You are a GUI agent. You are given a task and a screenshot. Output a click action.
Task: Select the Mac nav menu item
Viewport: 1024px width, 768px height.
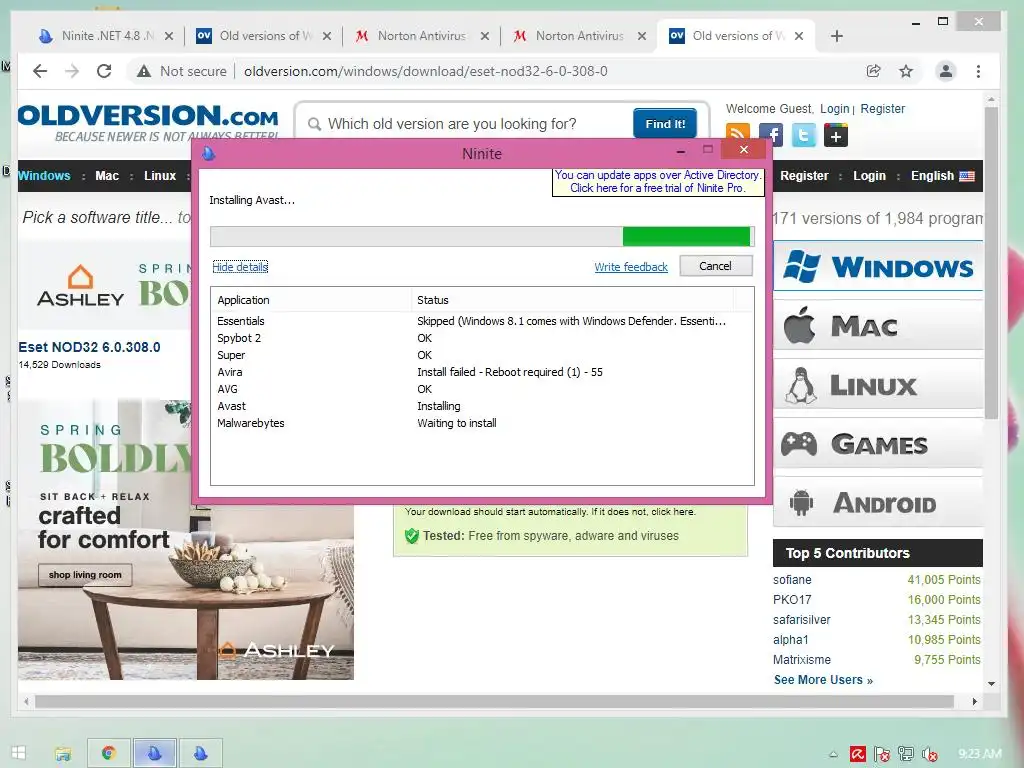click(107, 176)
